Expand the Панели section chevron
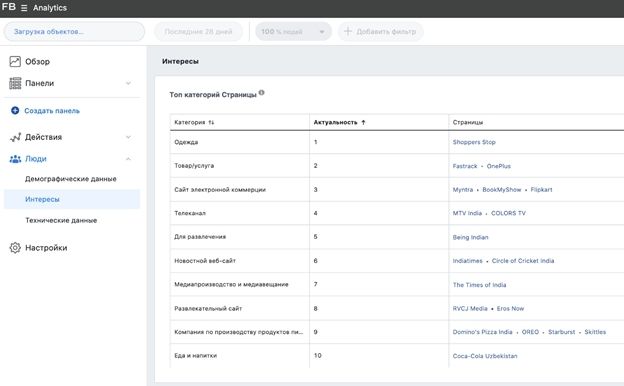624x386 pixels. (129, 83)
